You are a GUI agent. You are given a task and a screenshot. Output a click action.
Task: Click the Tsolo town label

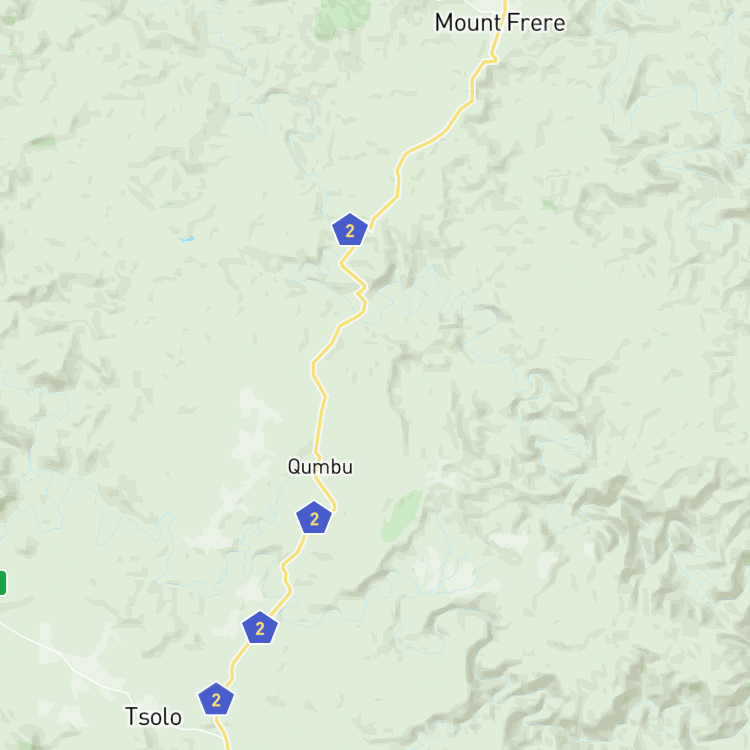154,717
